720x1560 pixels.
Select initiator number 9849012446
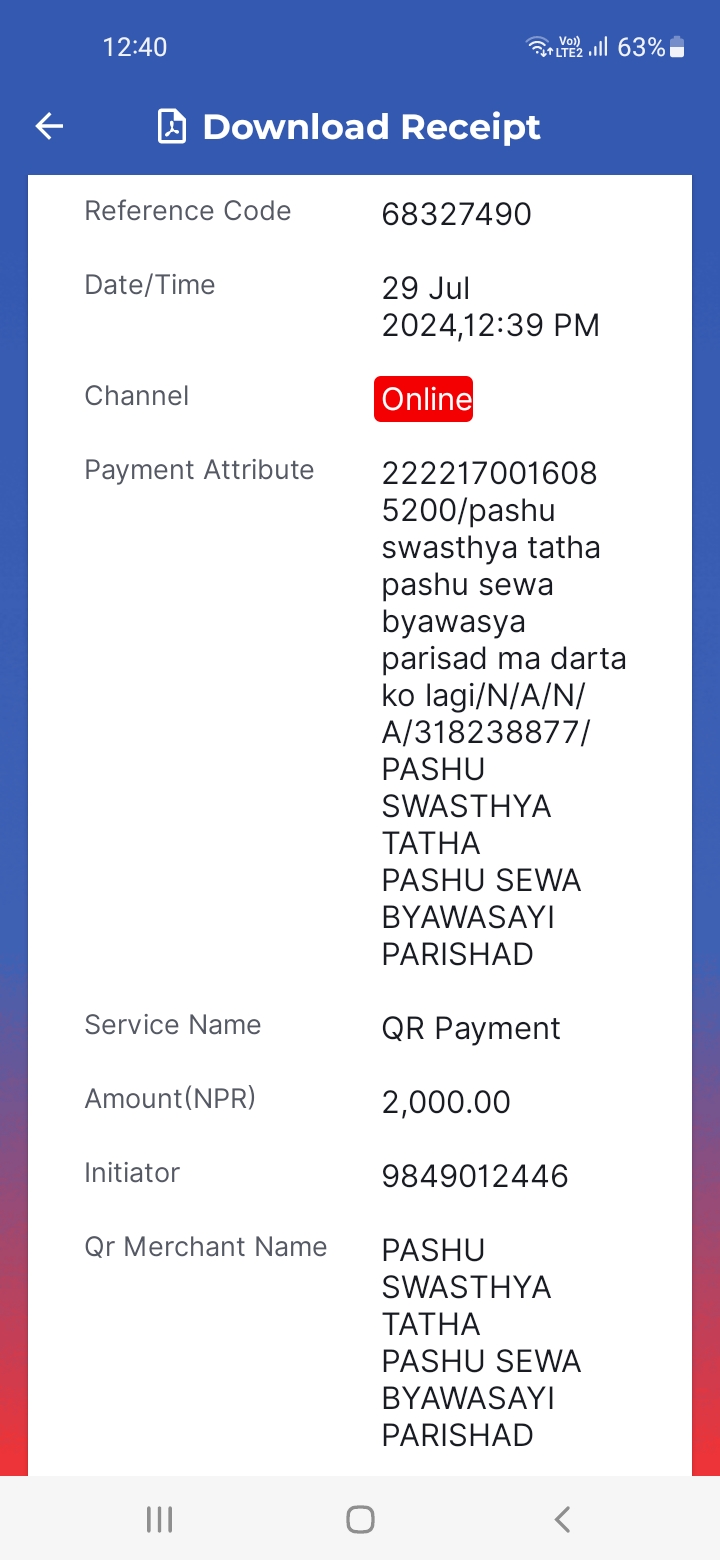(475, 1176)
